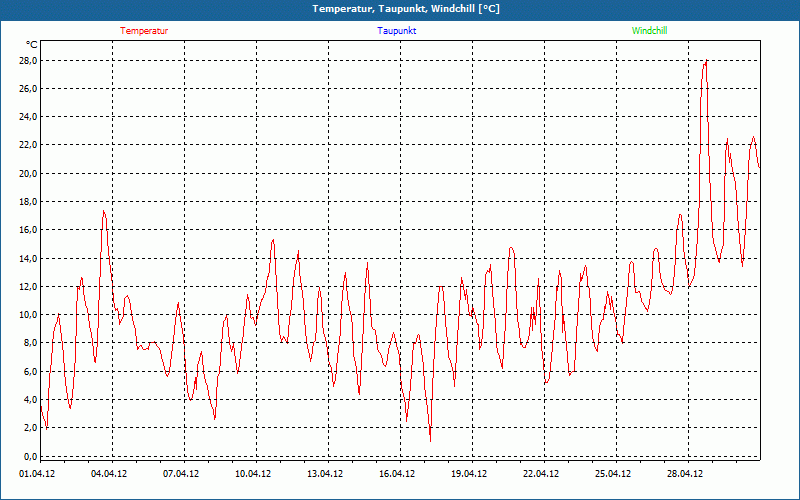The image size is (800, 500).
Task: Click the date label 16.04.12
Action: coord(397,474)
